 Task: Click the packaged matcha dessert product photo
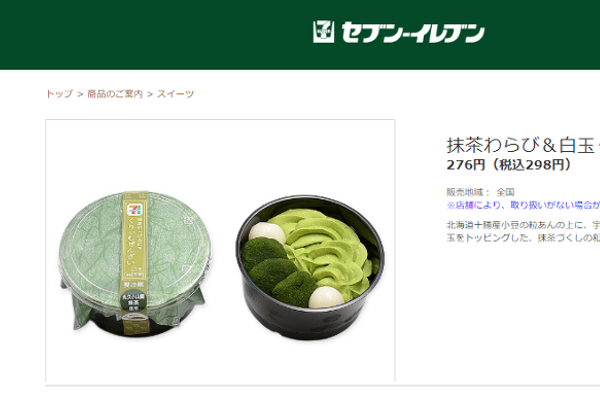[x=135, y=263]
